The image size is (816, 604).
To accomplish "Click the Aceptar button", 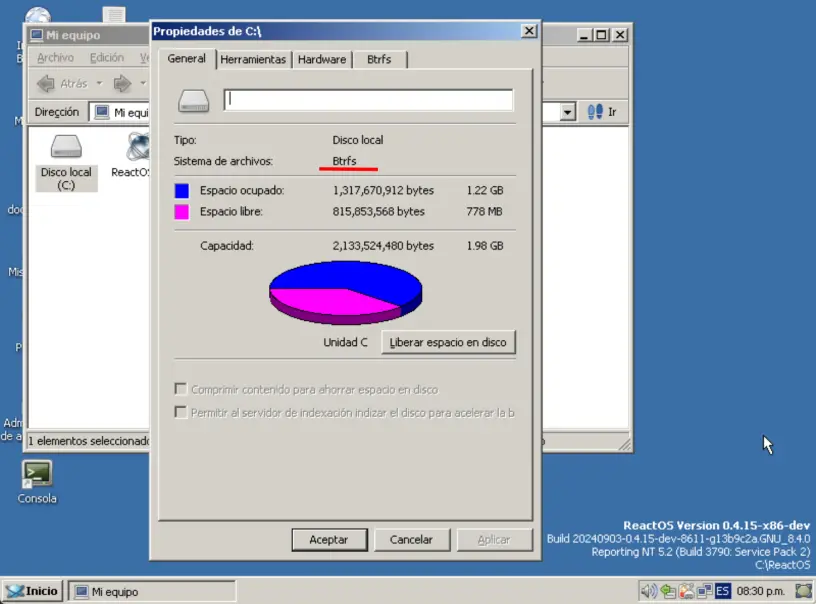I will [x=329, y=539].
